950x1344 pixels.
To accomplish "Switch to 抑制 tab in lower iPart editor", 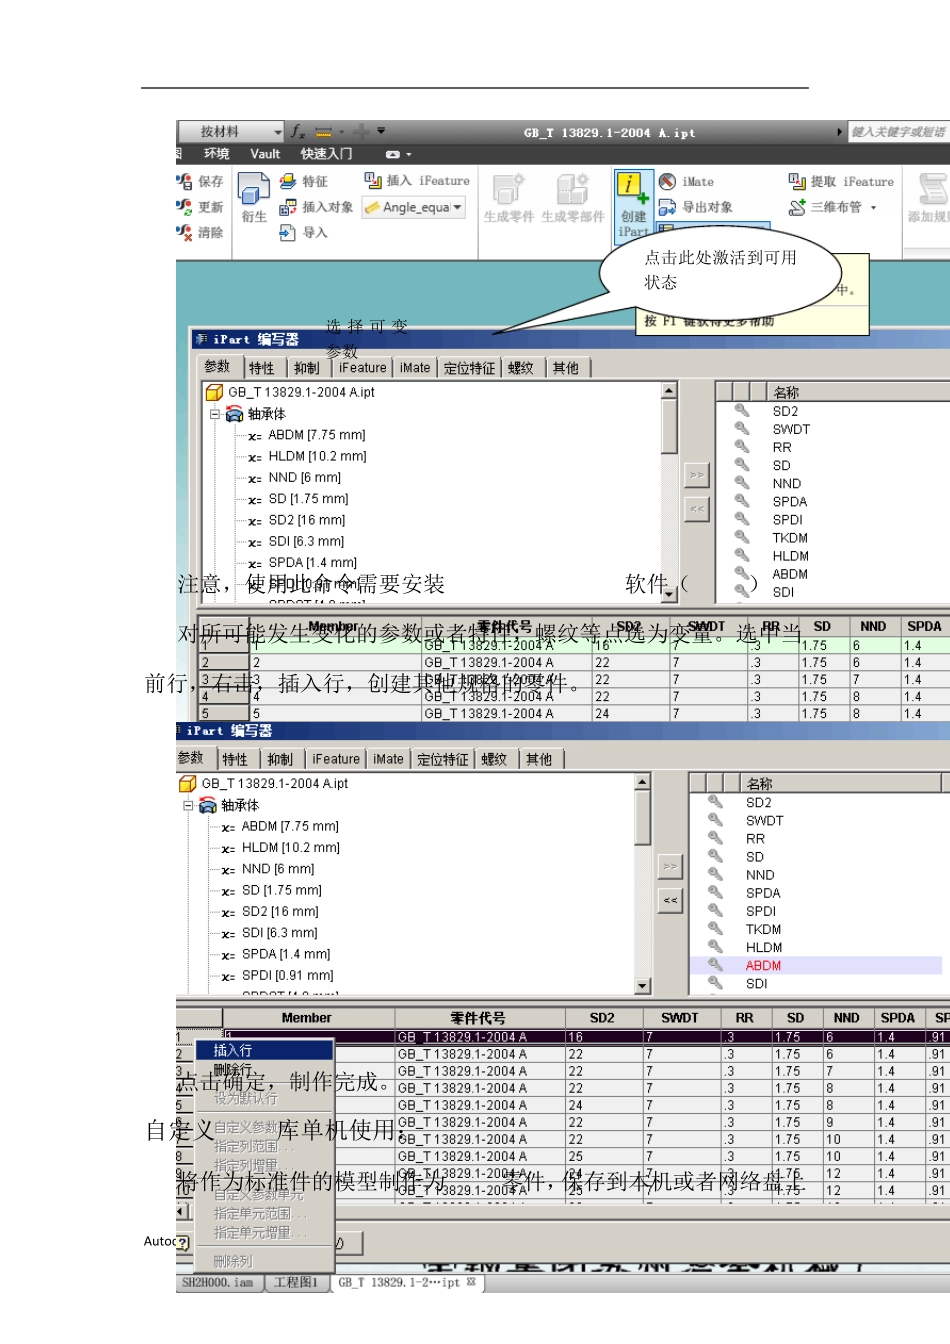I will click(x=280, y=759).
